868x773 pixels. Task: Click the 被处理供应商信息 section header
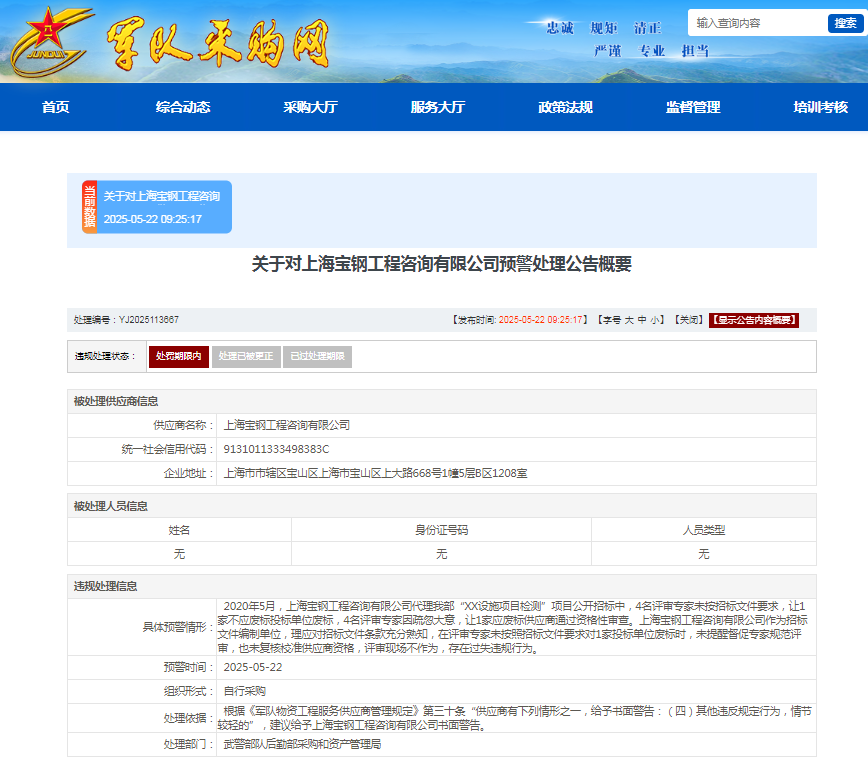442,401
